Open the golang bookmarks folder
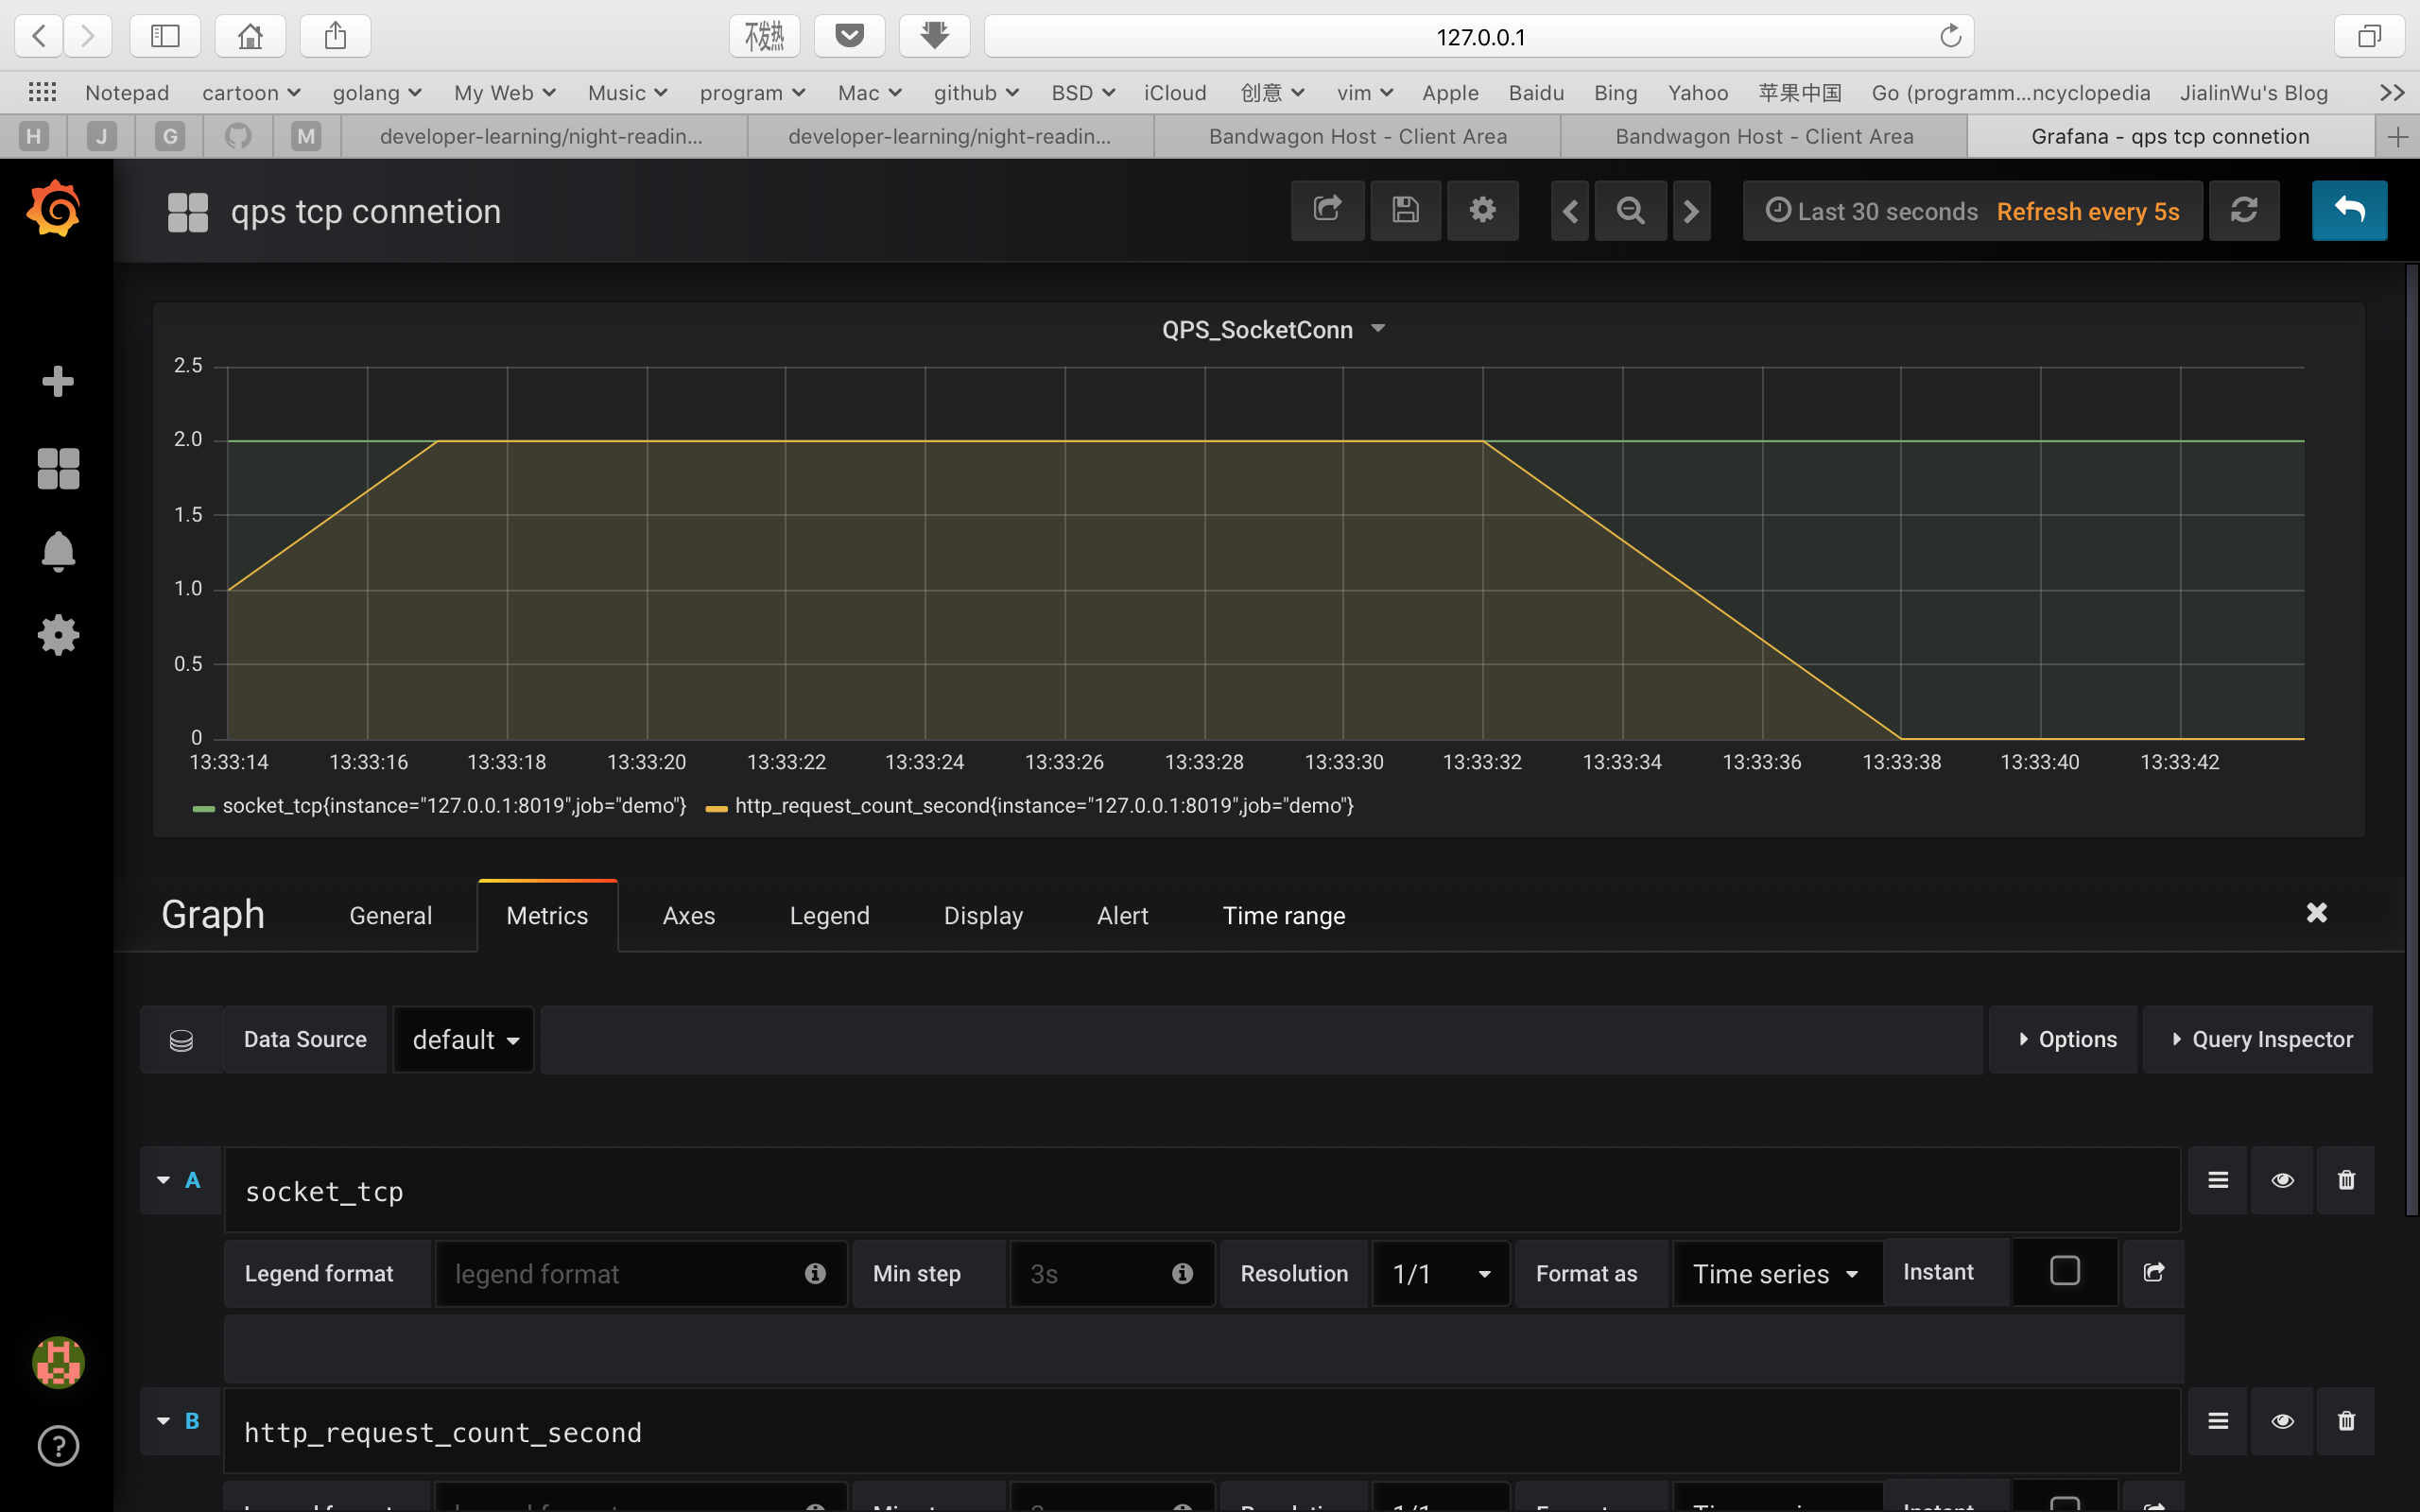 coord(377,93)
